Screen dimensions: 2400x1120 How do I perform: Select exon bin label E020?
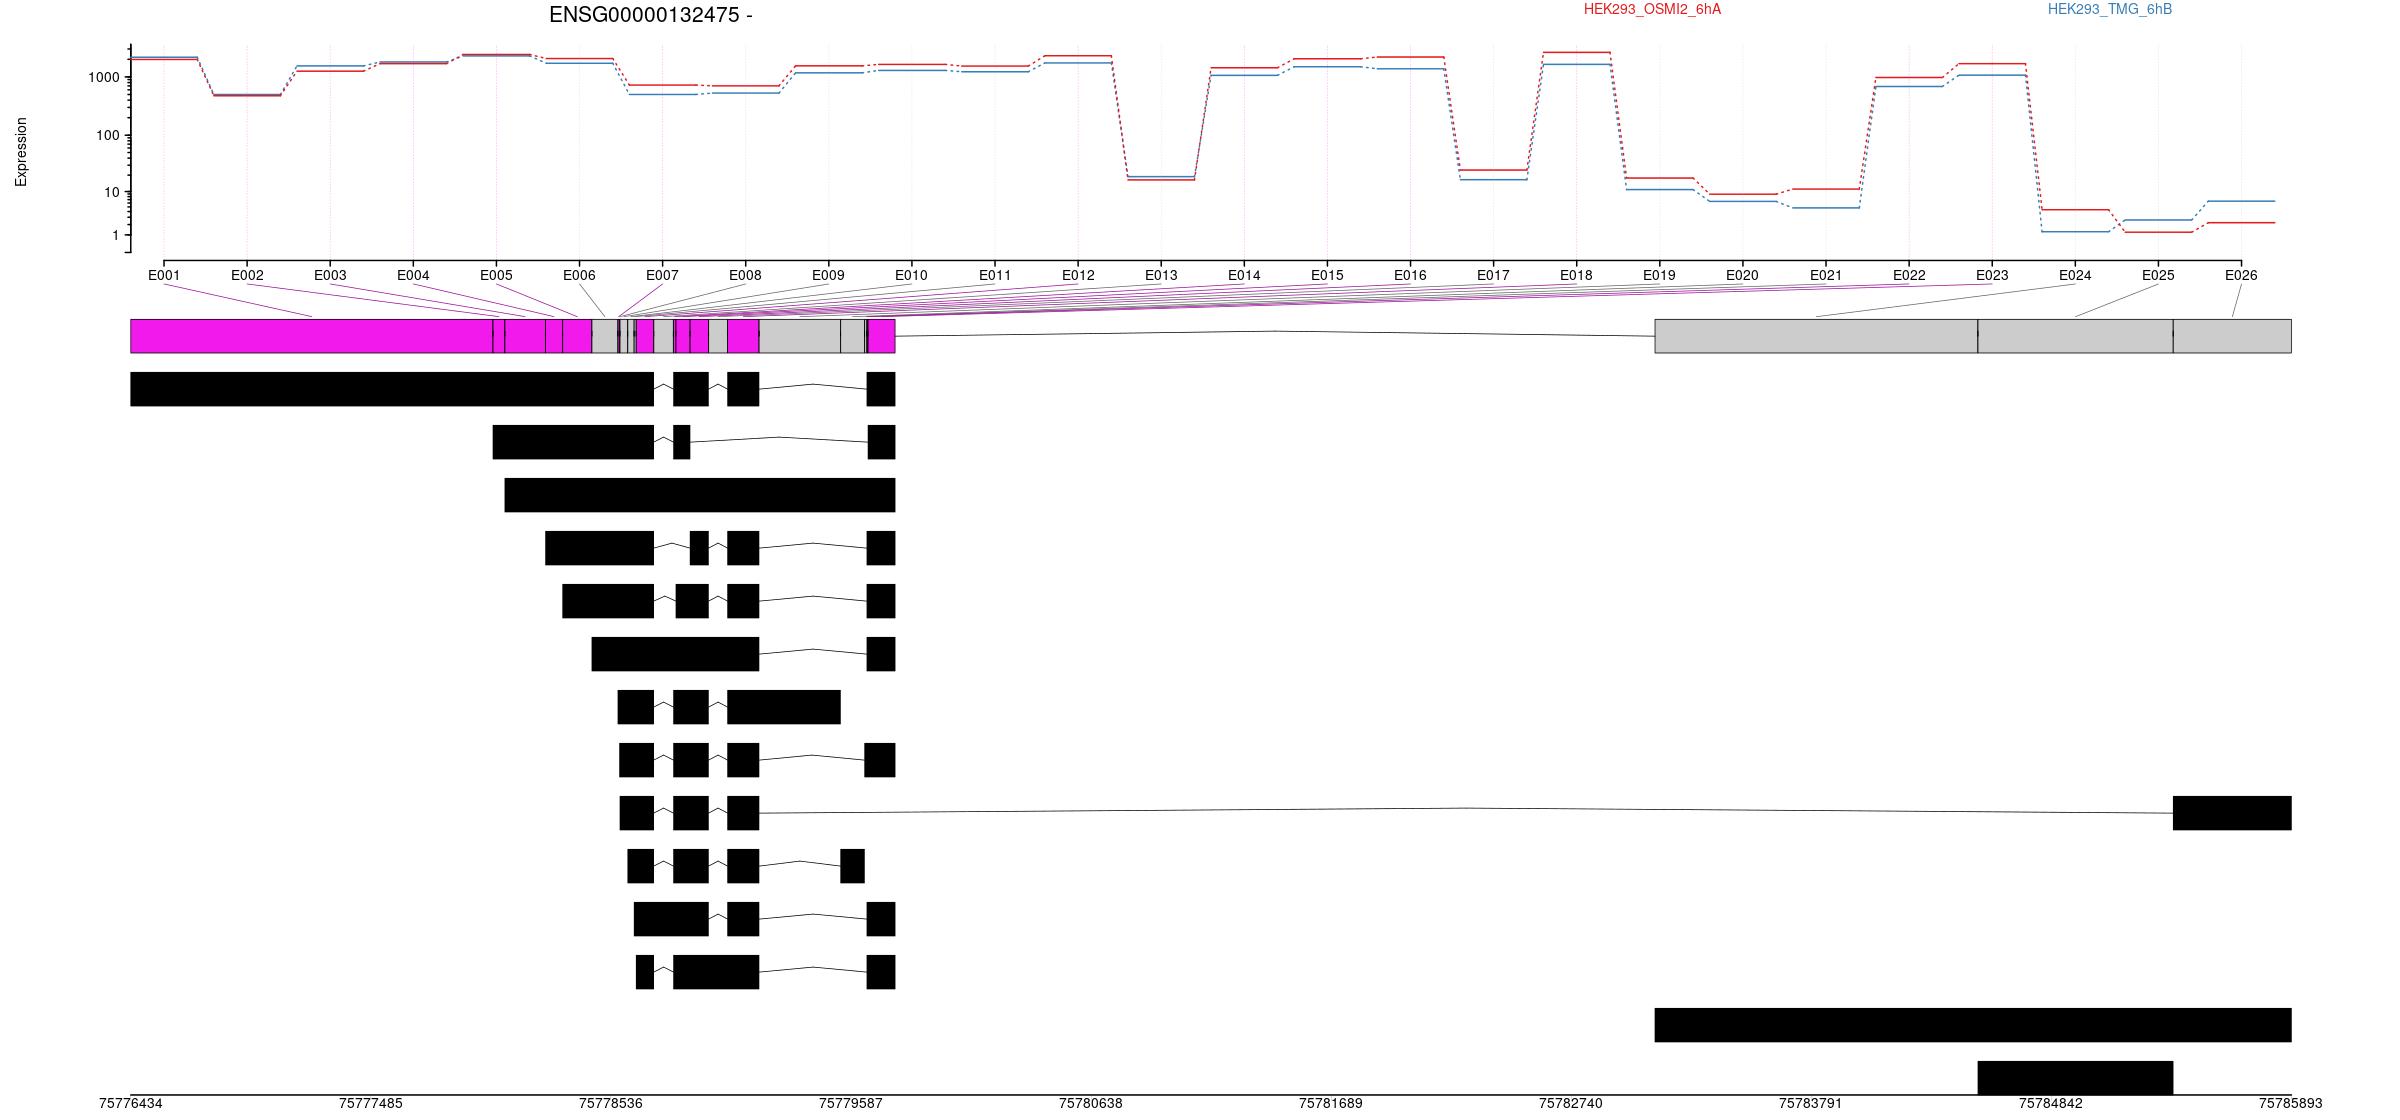[1742, 275]
